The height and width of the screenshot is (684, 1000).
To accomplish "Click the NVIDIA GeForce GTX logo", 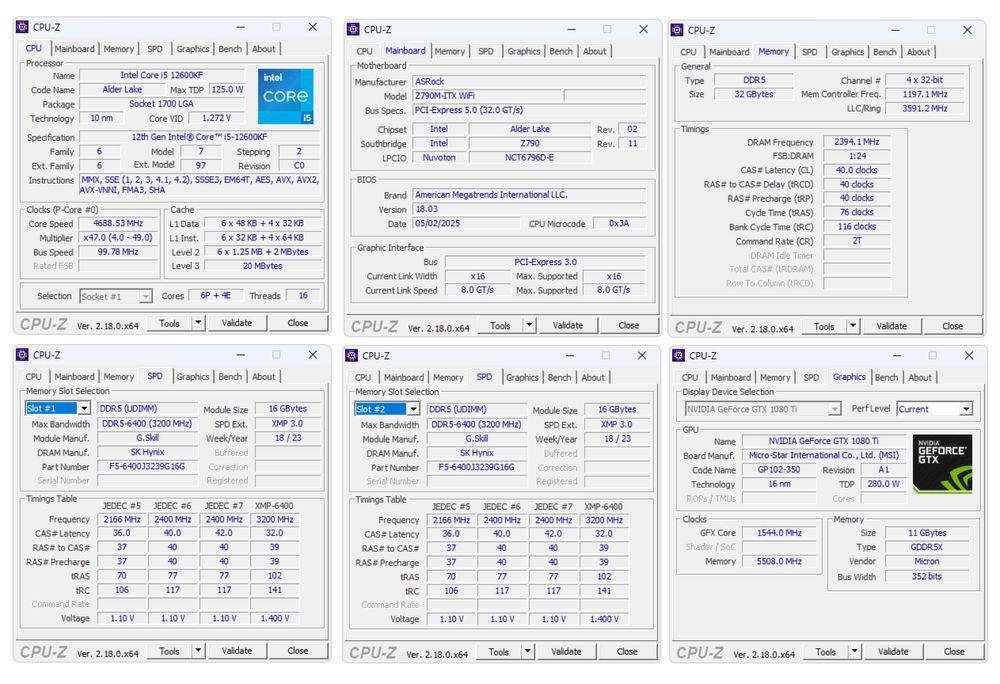I will click(943, 463).
